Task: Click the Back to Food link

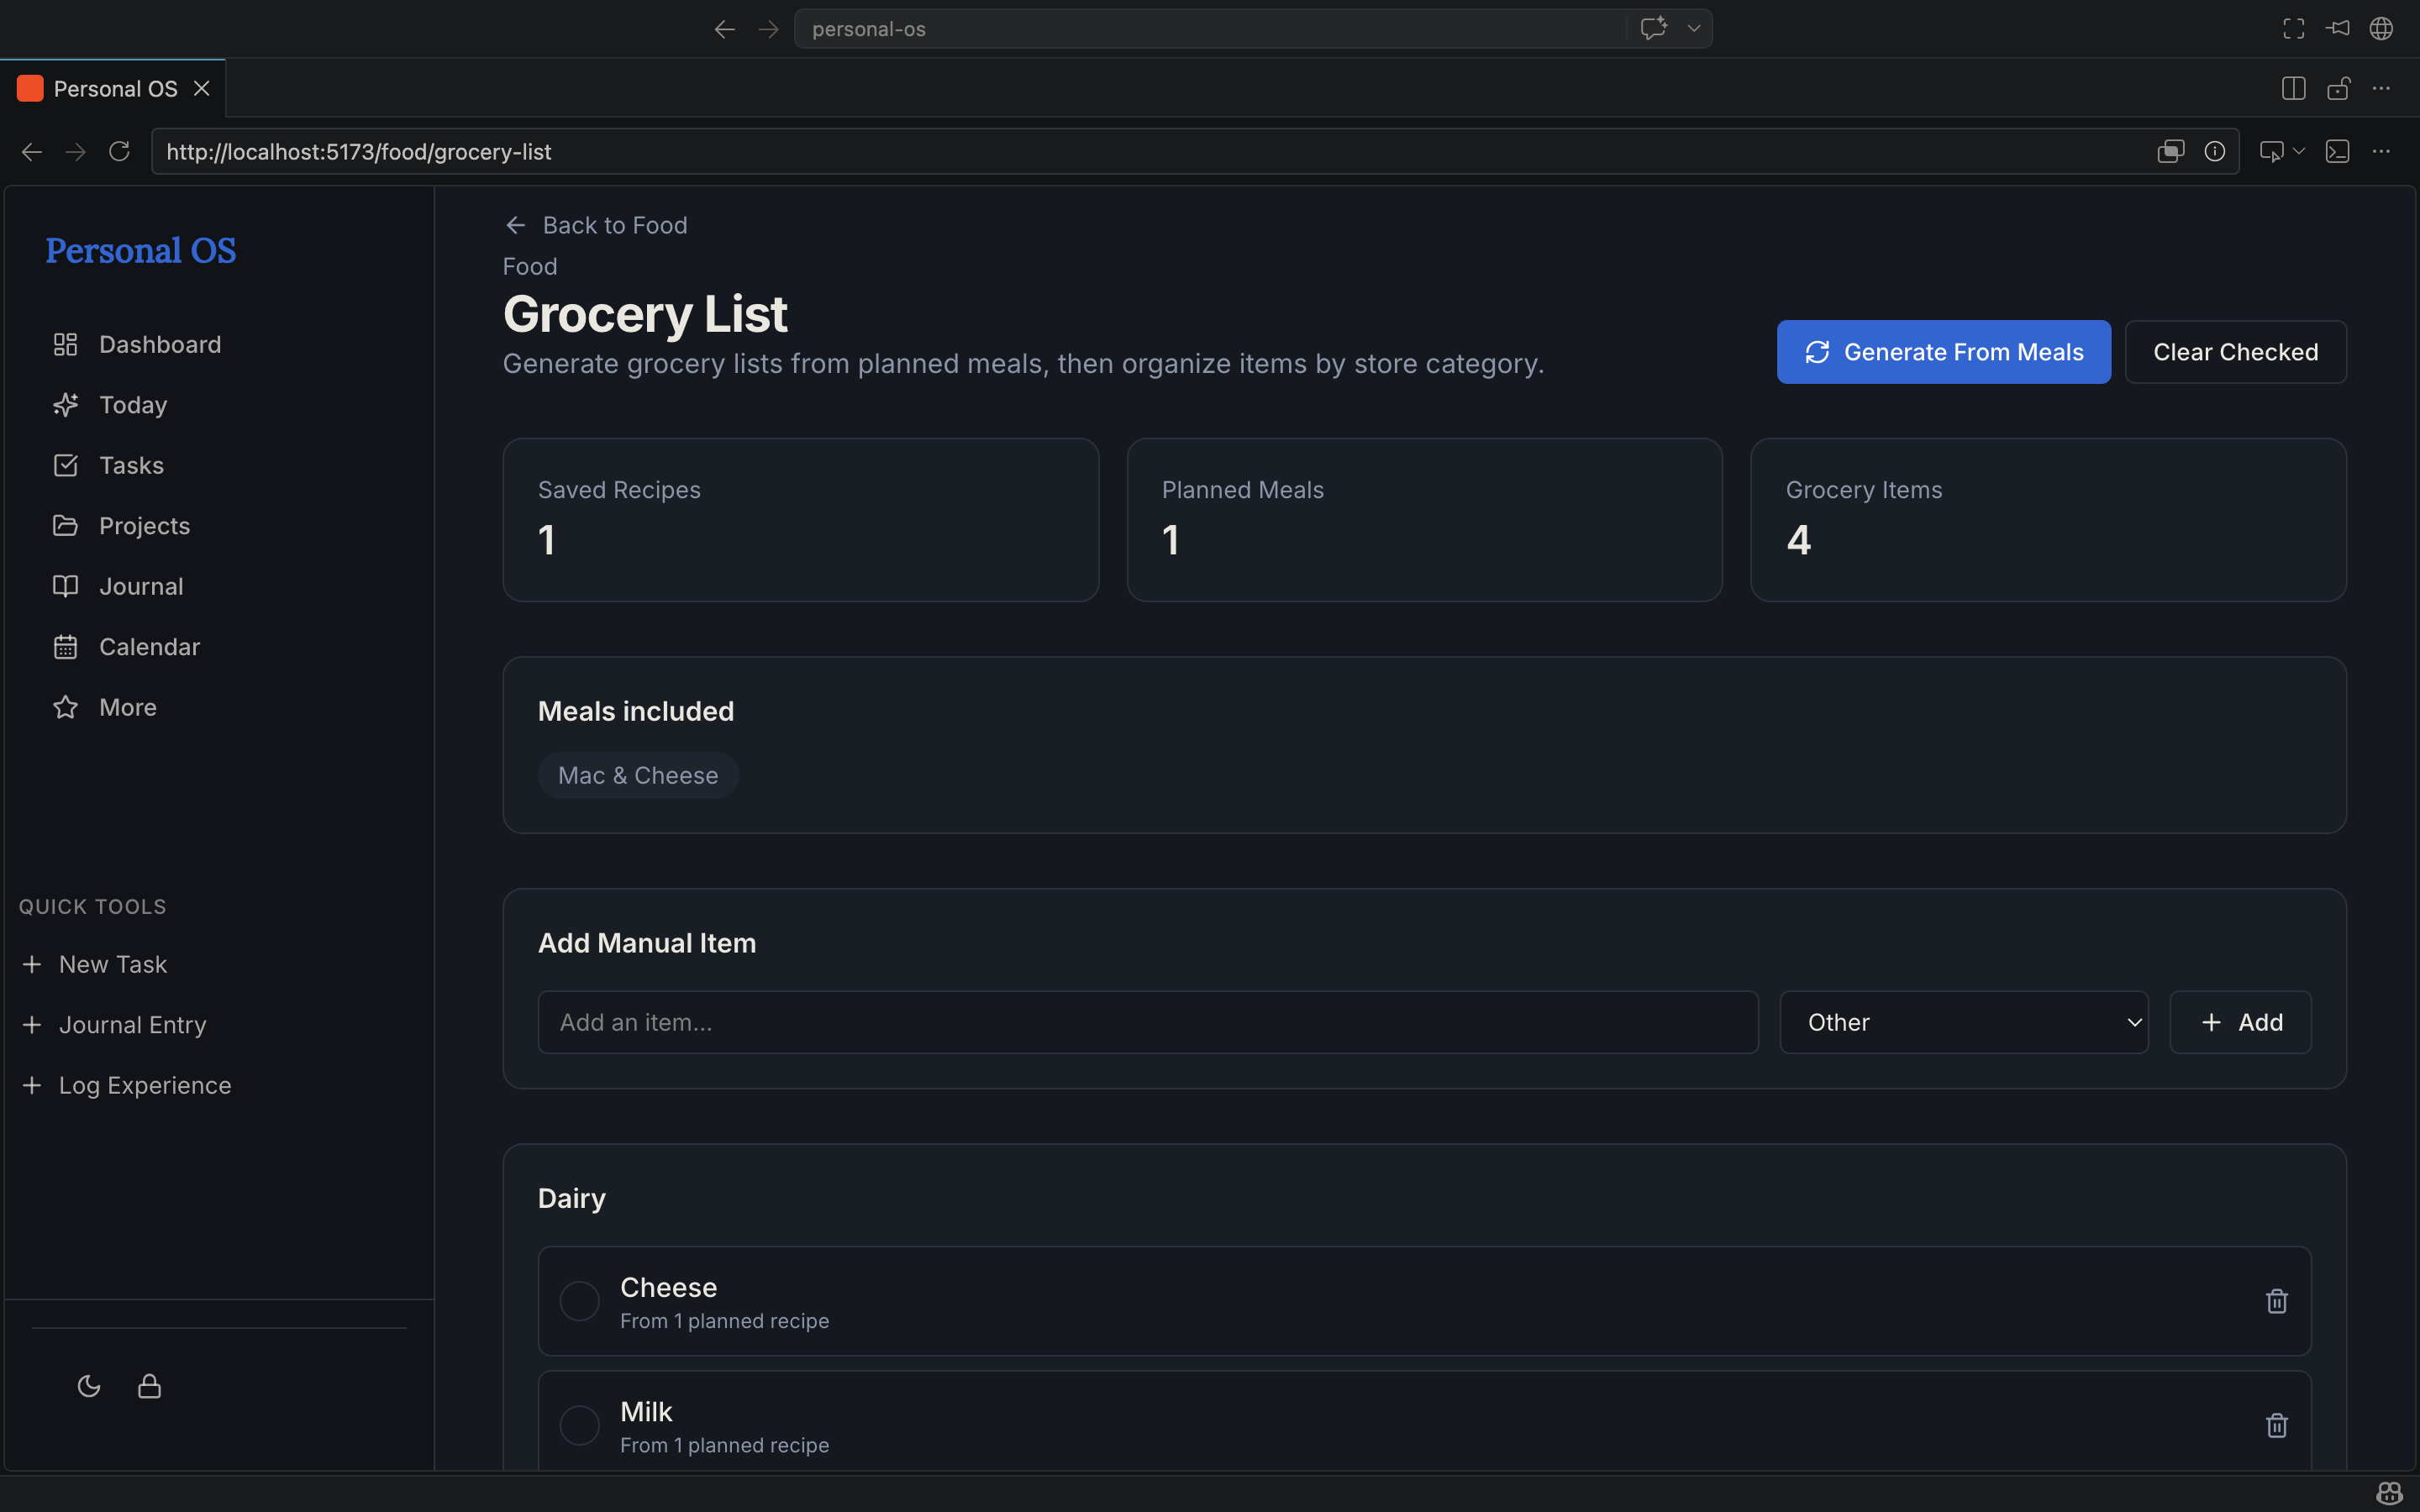Action: pos(595,225)
